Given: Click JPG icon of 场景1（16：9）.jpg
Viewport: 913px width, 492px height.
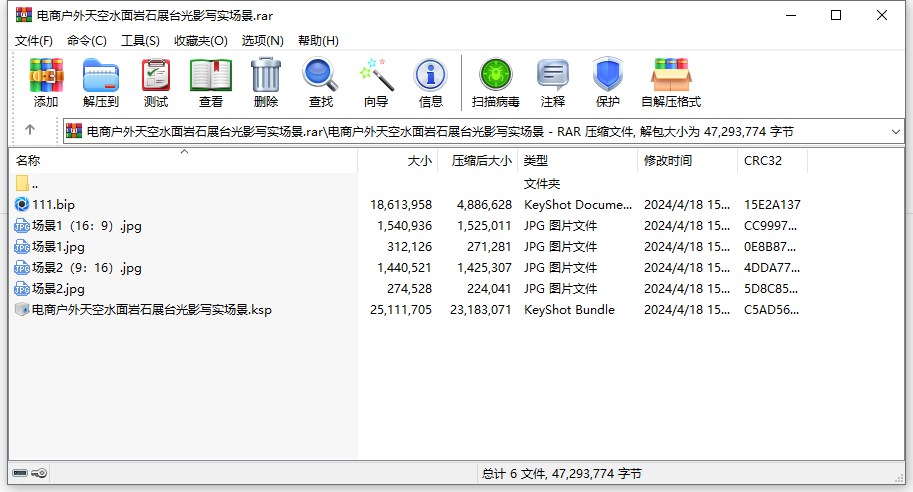Looking at the screenshot, I should (x=22, y=226).
